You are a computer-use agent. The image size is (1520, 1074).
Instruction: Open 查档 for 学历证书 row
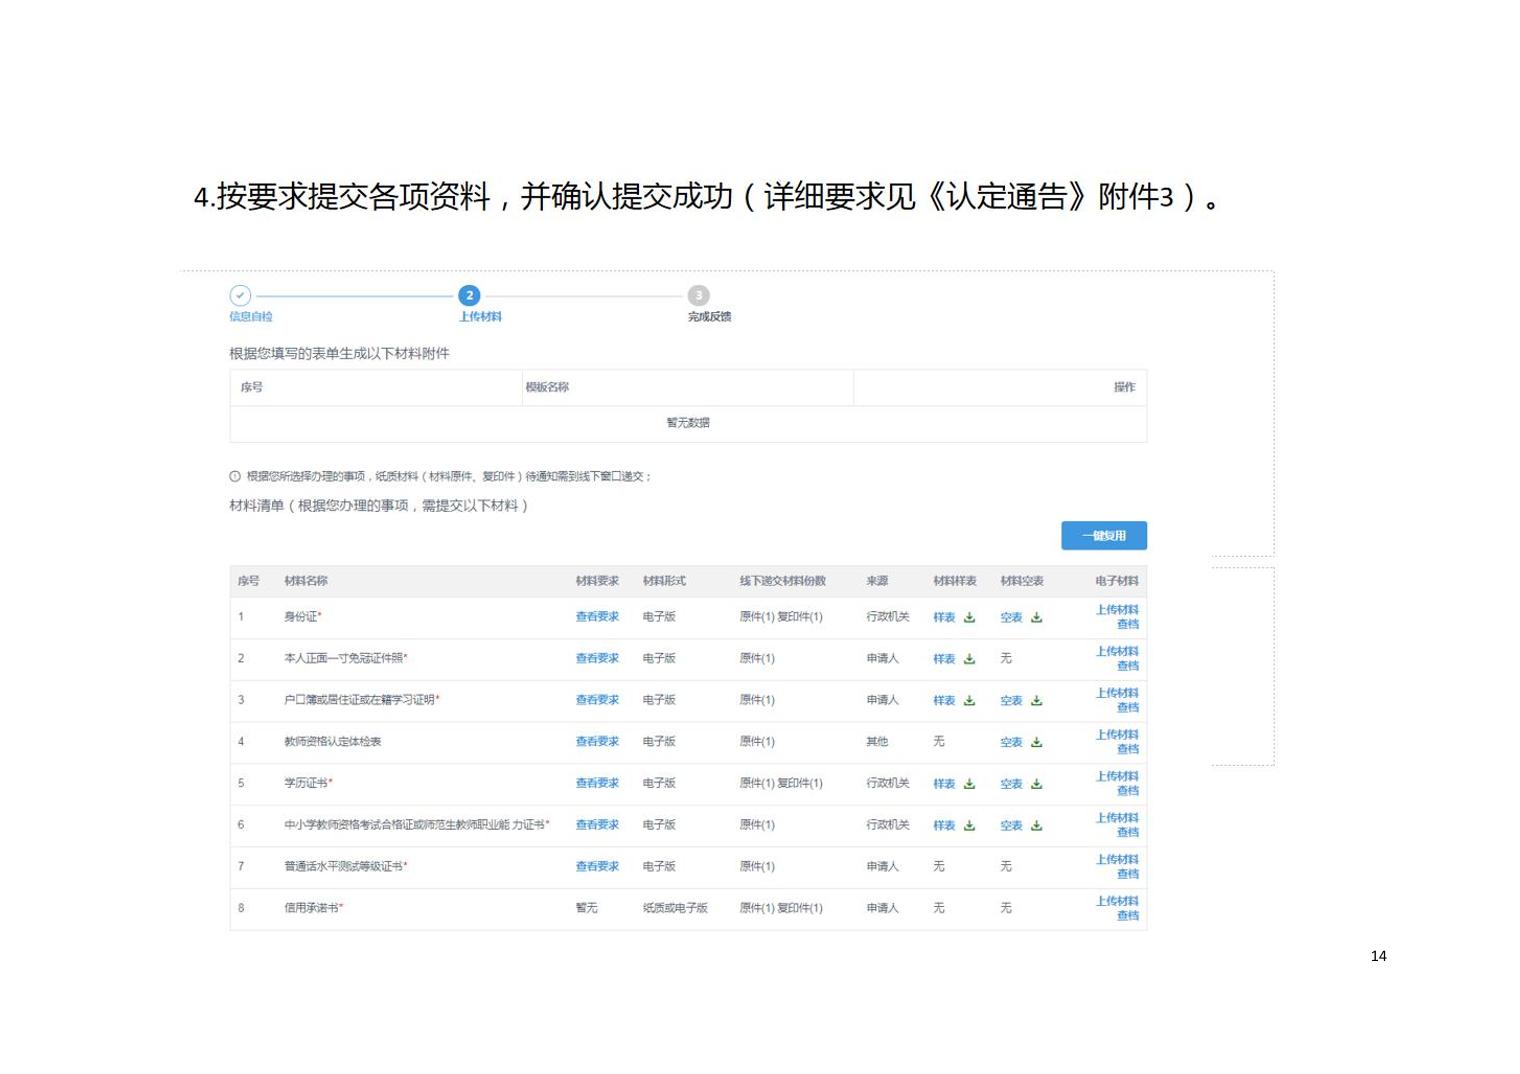coord(1127,791)
